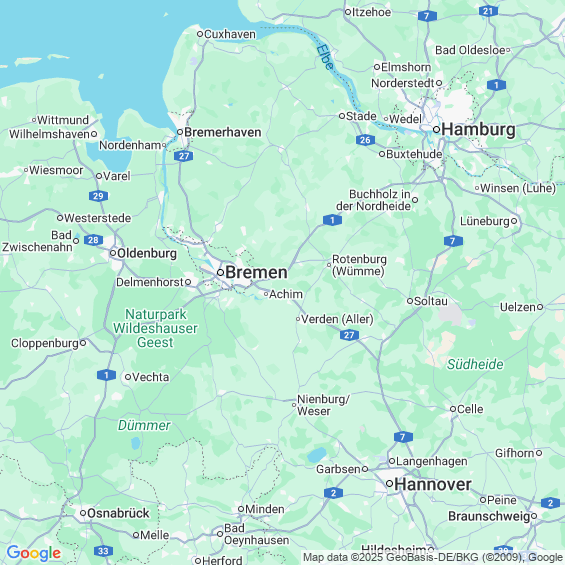Click the Map data copyright attribution text

433,557
